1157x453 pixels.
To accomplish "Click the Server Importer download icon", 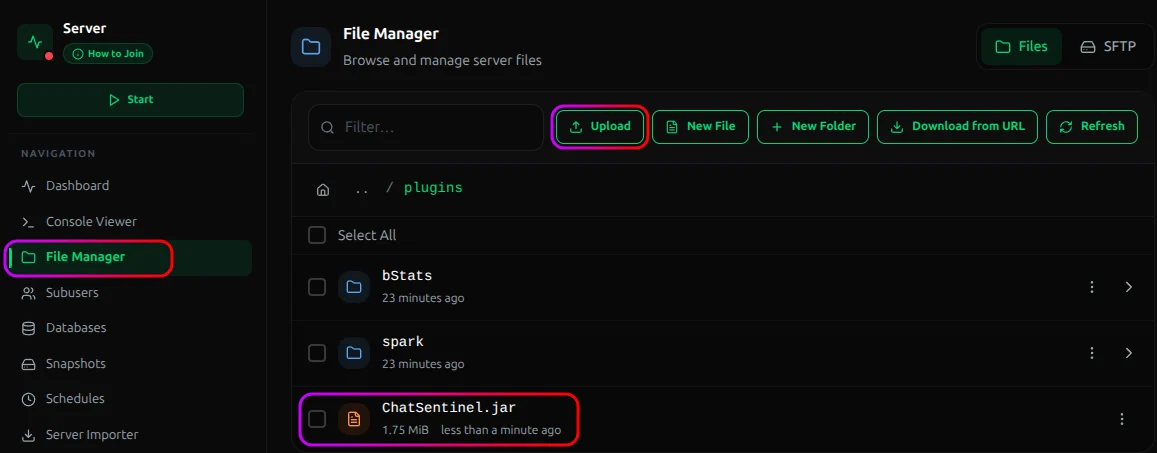I will click(28, 435).
